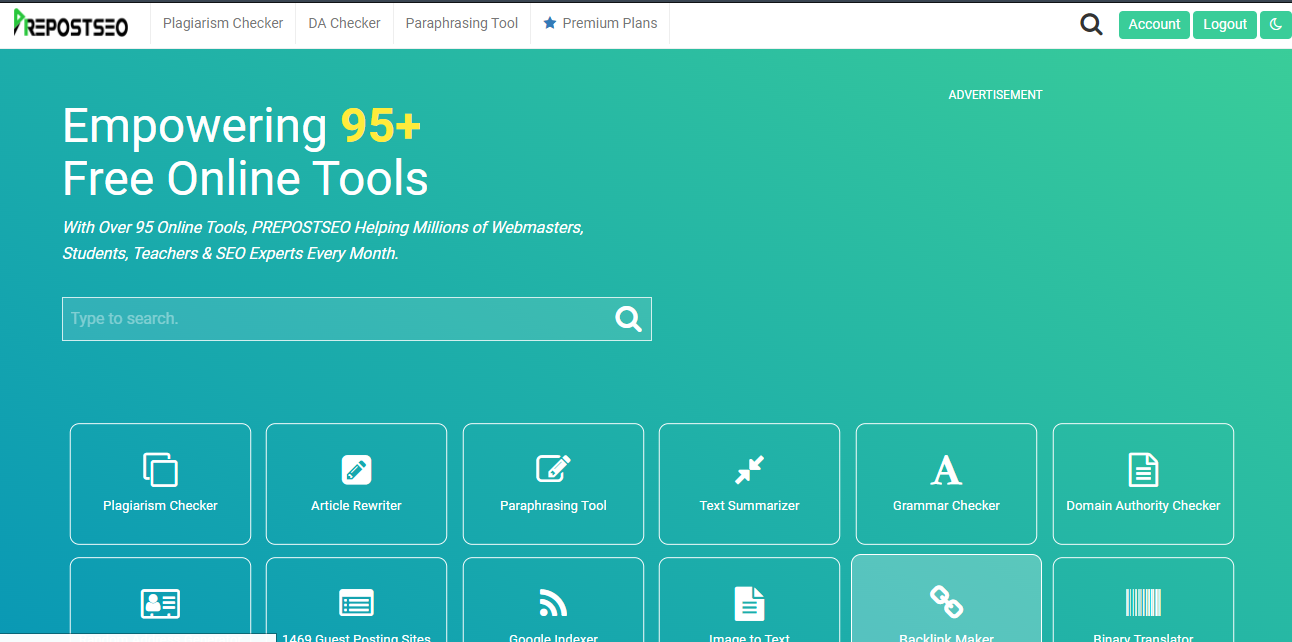This screenshot has height=642, width=1292.
Task: Click the 'Empowering 95+ Free Online Tools' heading
Action: (x=245, y=152)
